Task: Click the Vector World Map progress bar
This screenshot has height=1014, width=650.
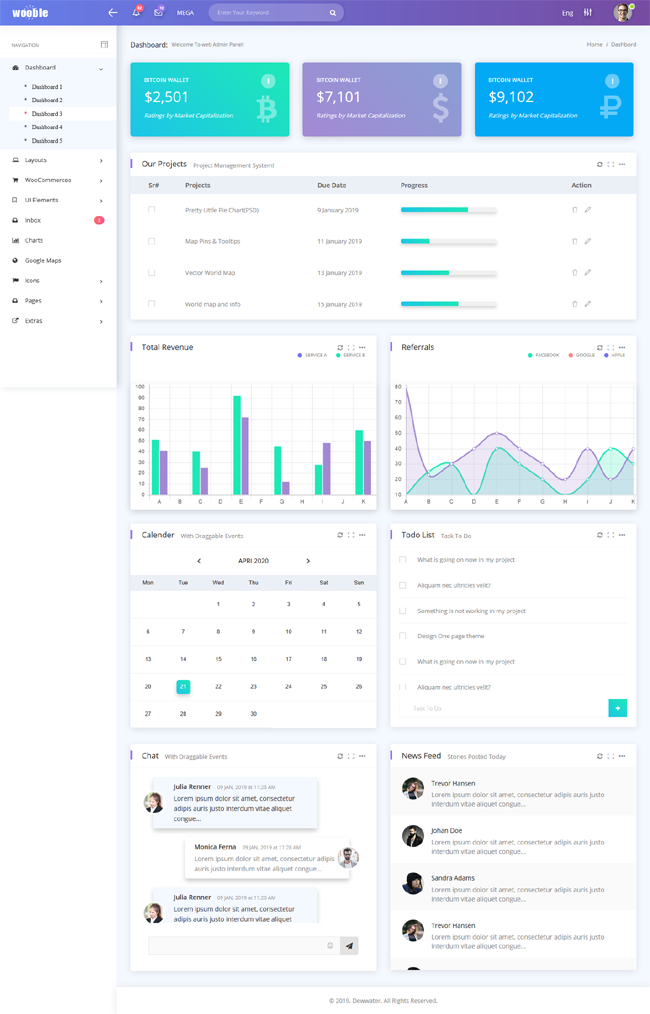Action: point(449,273)
